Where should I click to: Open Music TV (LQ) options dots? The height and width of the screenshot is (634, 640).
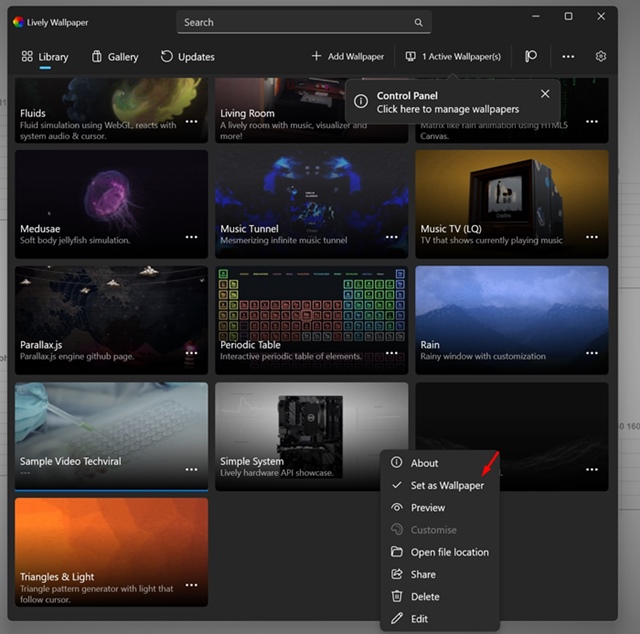pyautogui.click(x=592, y=237)
